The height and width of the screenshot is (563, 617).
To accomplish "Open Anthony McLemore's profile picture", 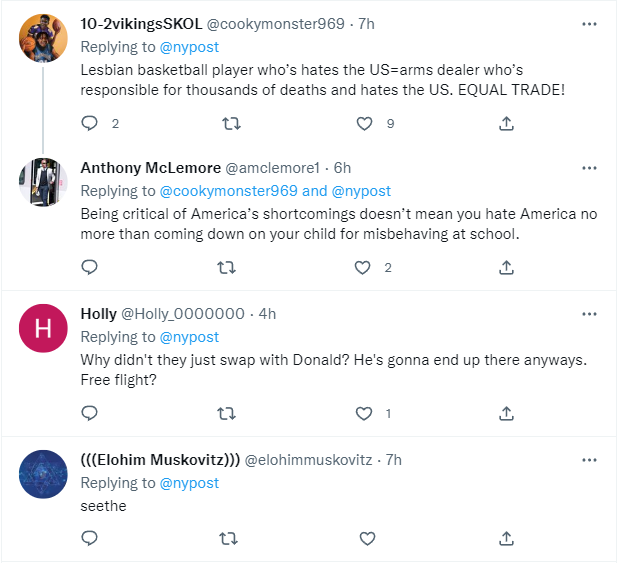I will [44, 182].
